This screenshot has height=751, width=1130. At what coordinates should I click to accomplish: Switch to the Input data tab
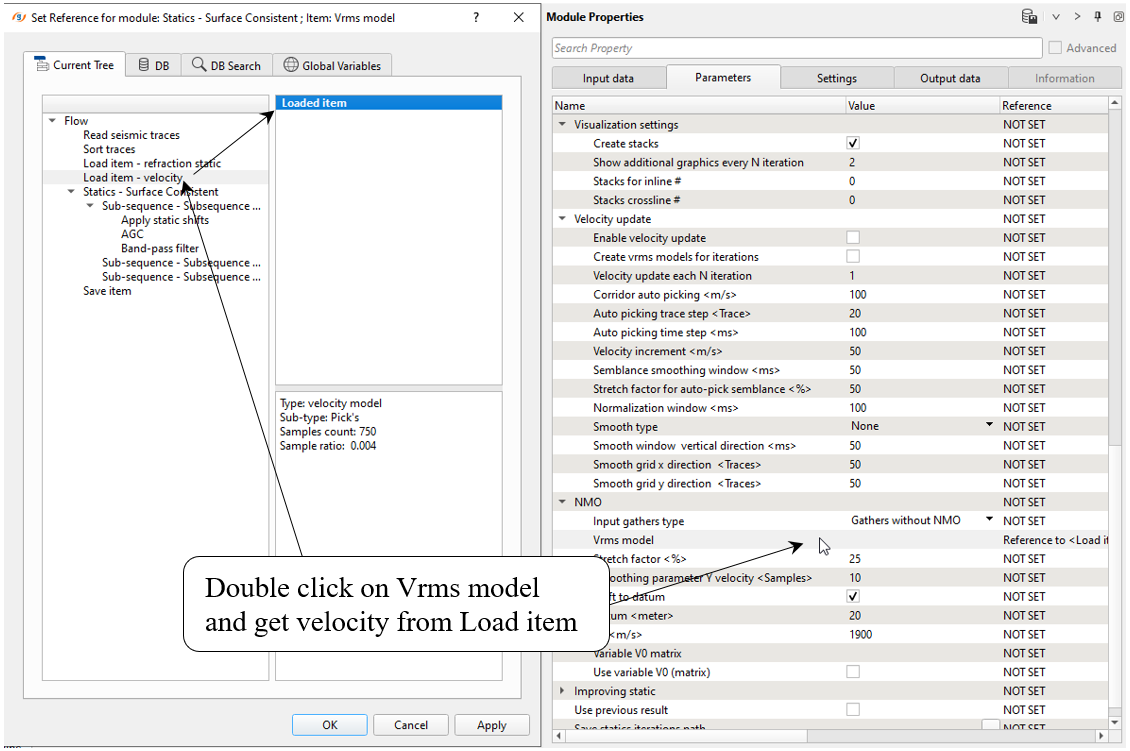(x=608, y=78)
